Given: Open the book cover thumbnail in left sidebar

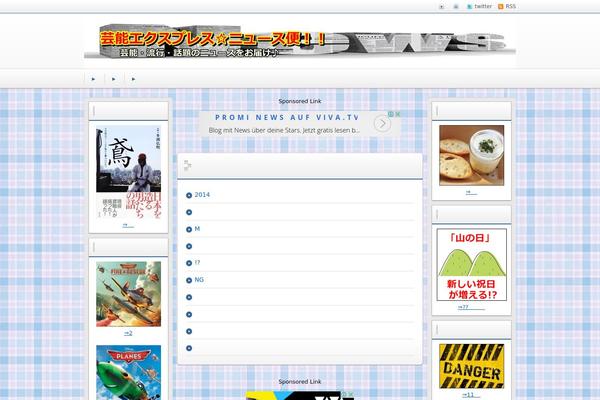Looking at the screenshot, I should 128,173.
